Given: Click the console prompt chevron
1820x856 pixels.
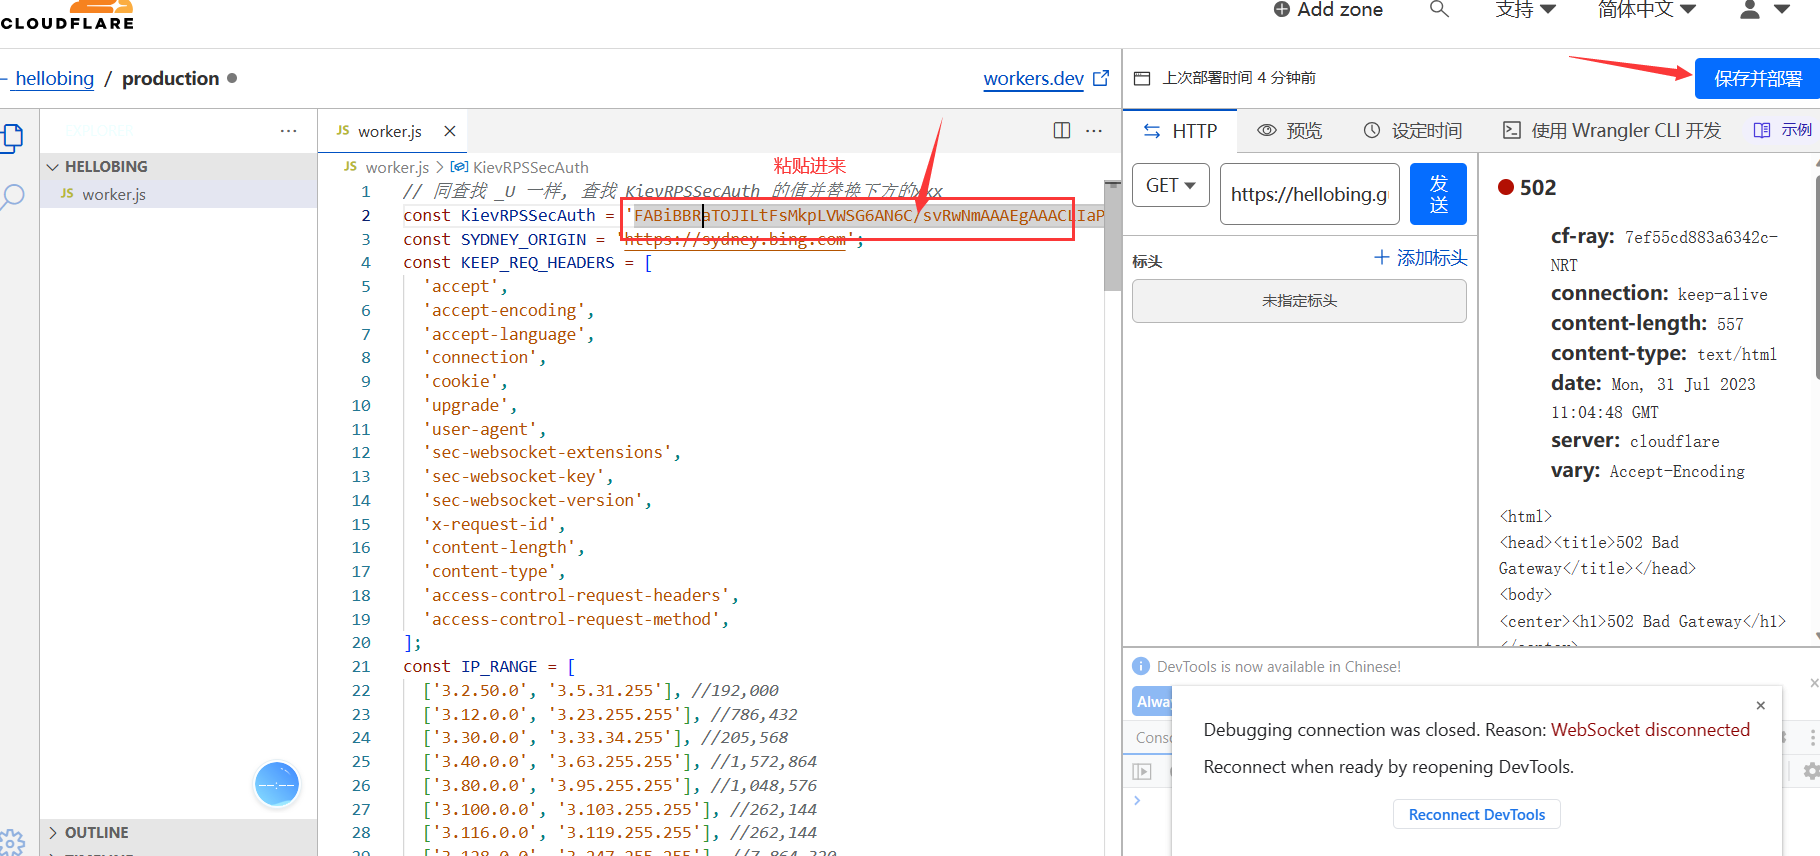Looking at the screenshot, I should tap(1137, 800).
